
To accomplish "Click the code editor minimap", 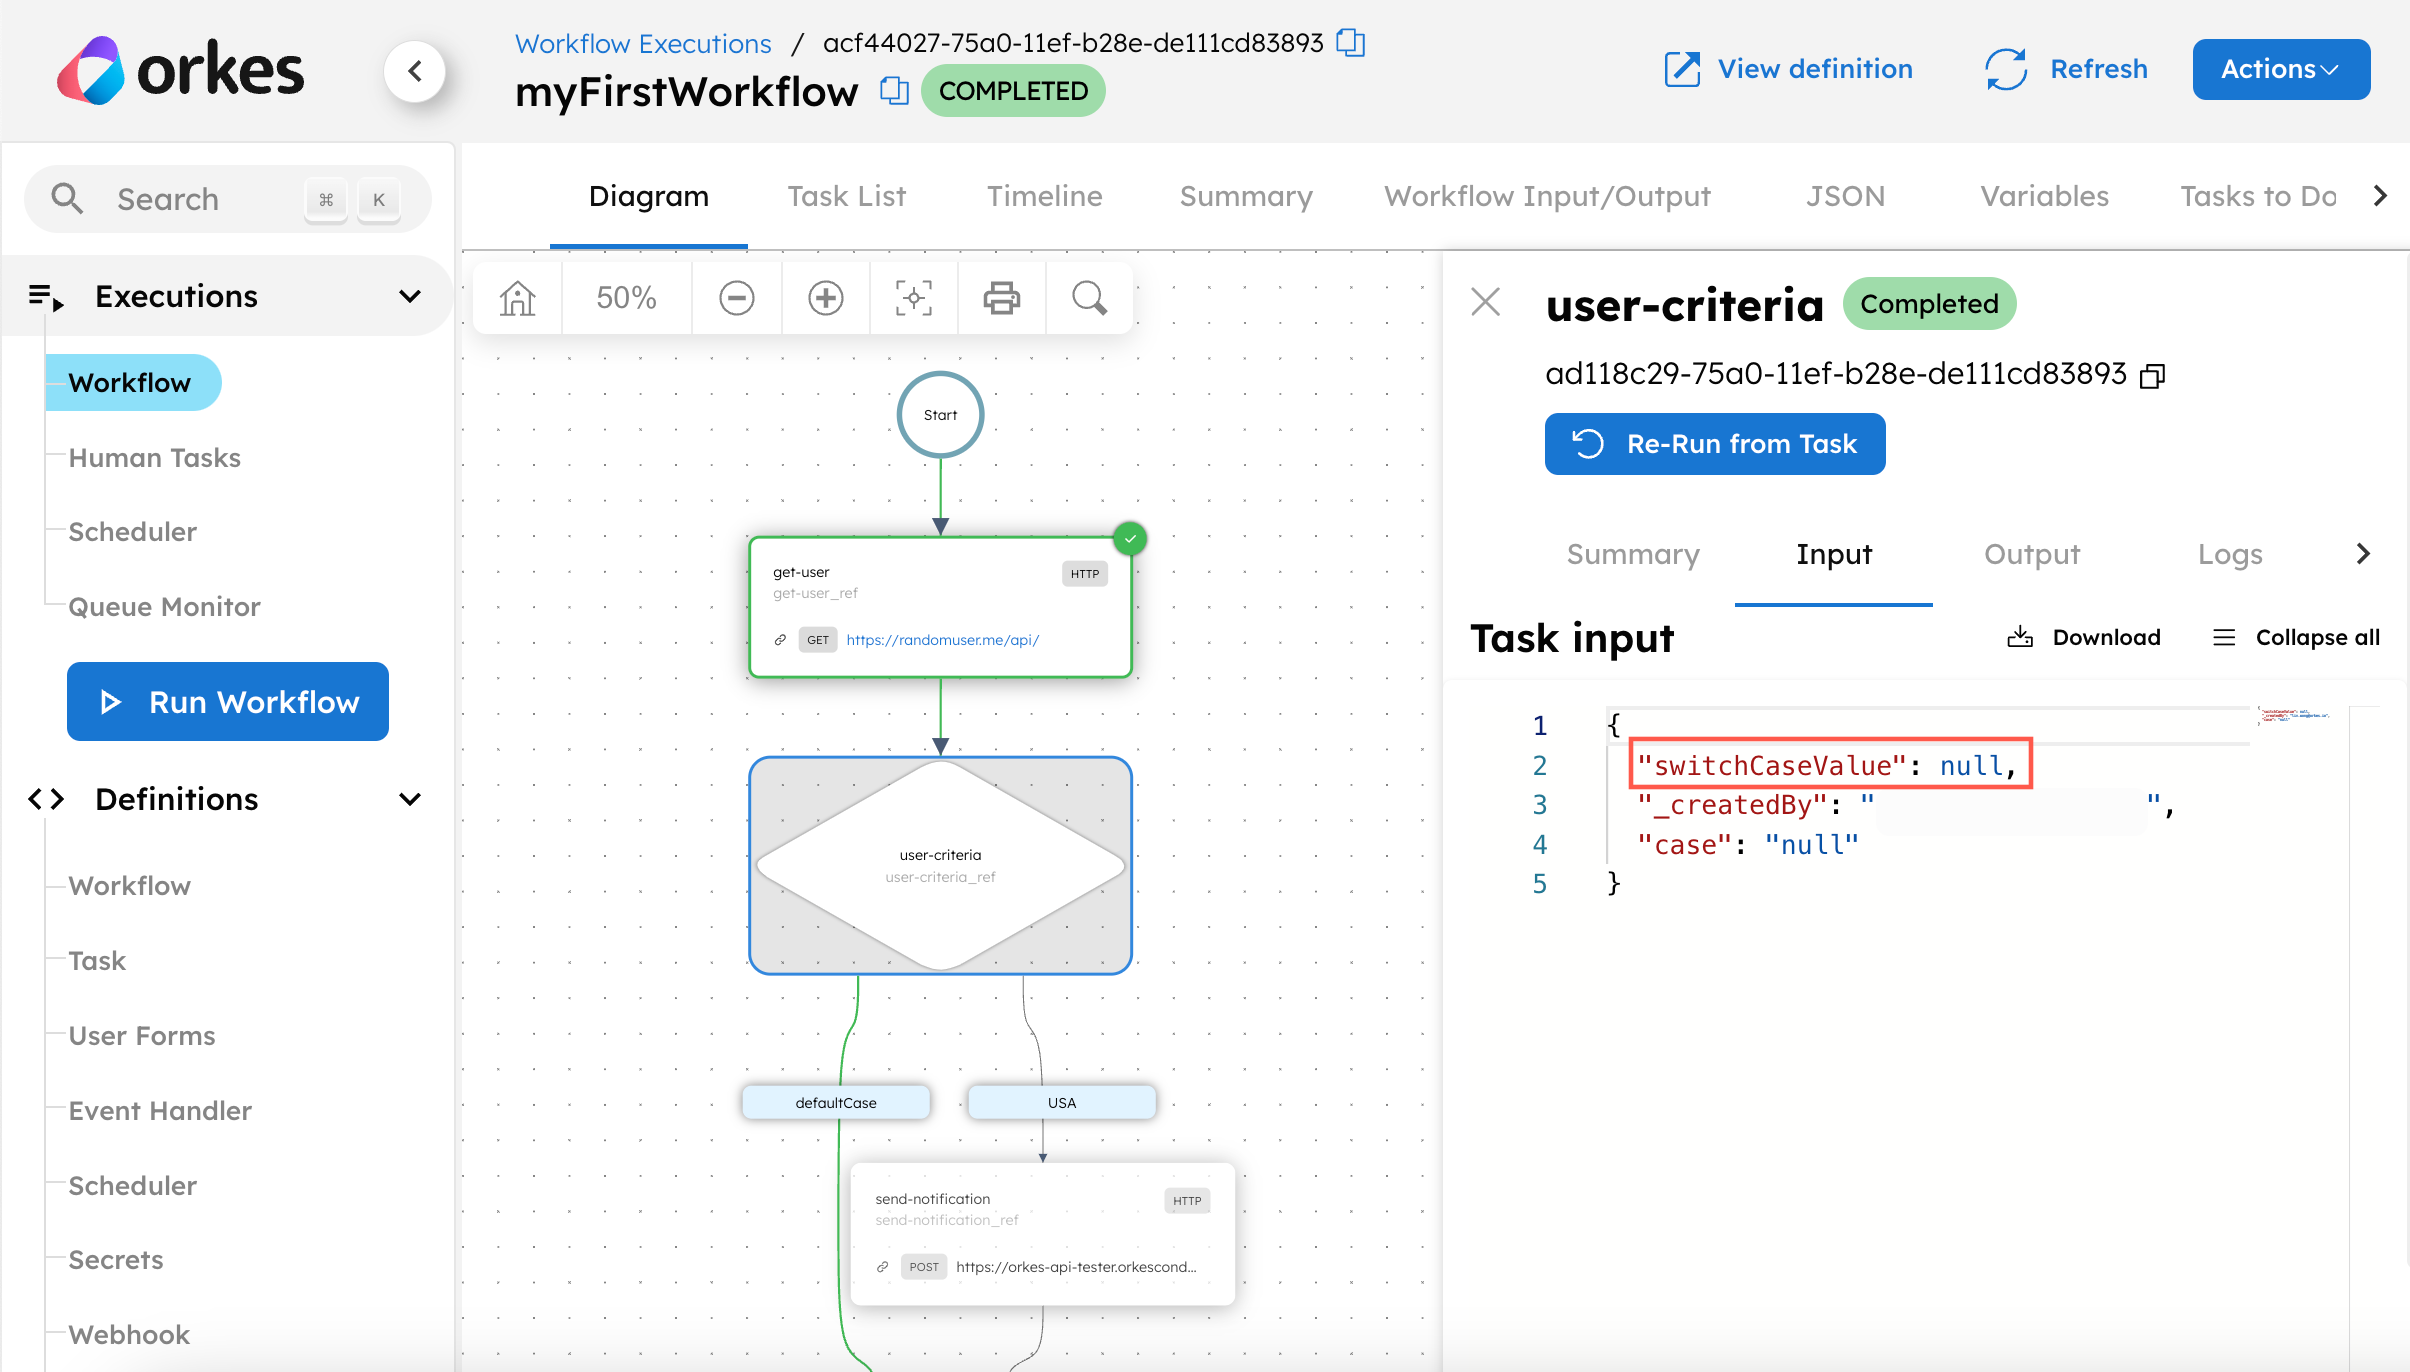I will tap(2295, 715).
